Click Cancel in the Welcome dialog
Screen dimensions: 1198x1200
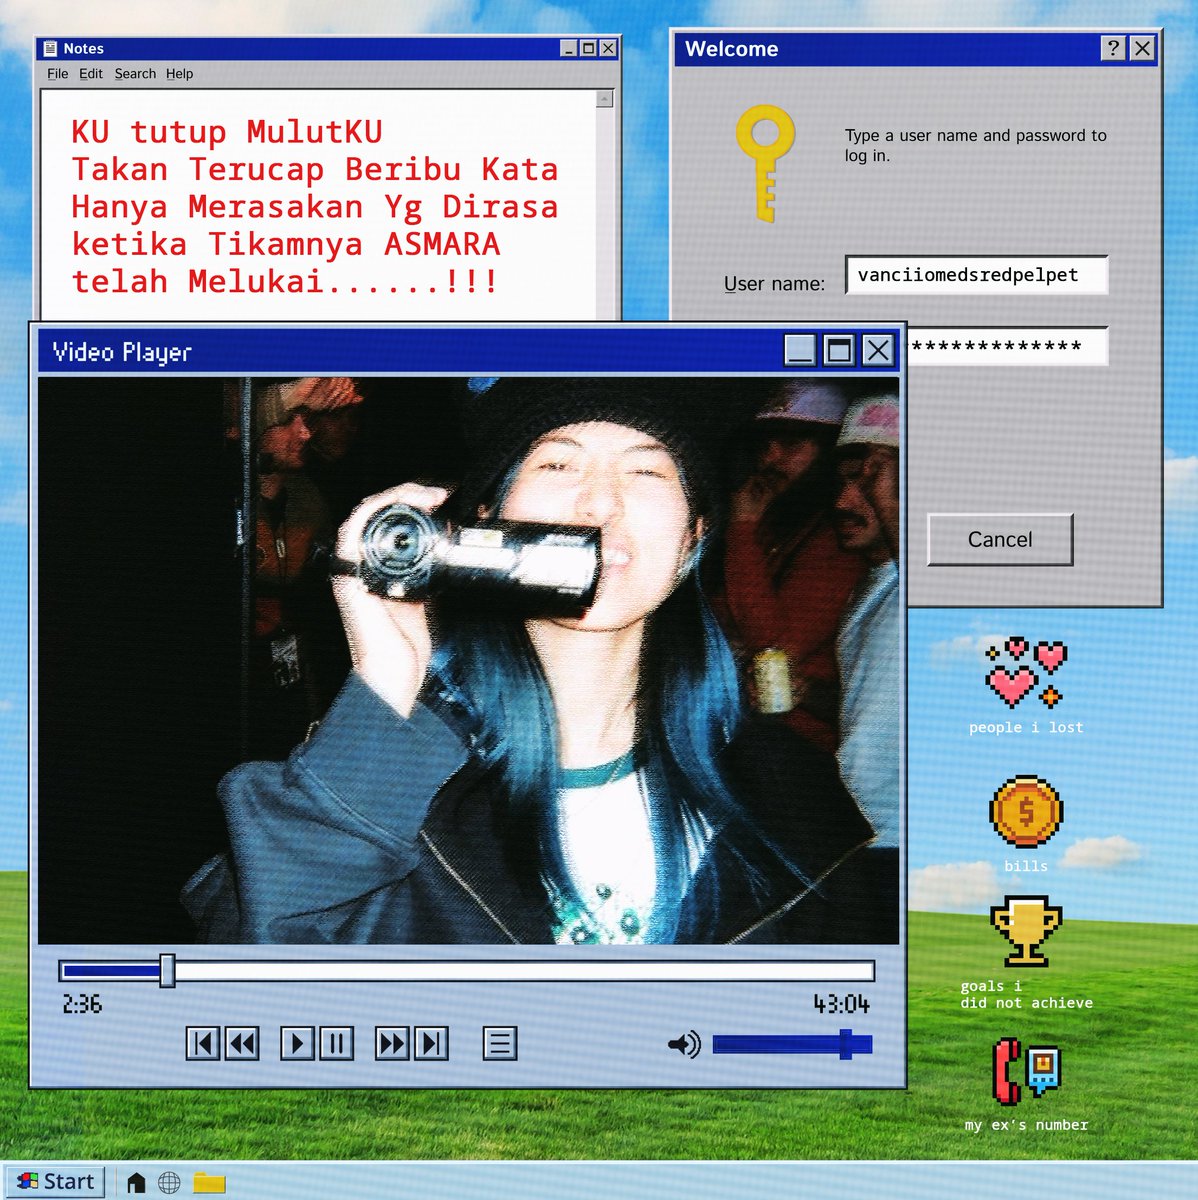(x=1000, y=540)
